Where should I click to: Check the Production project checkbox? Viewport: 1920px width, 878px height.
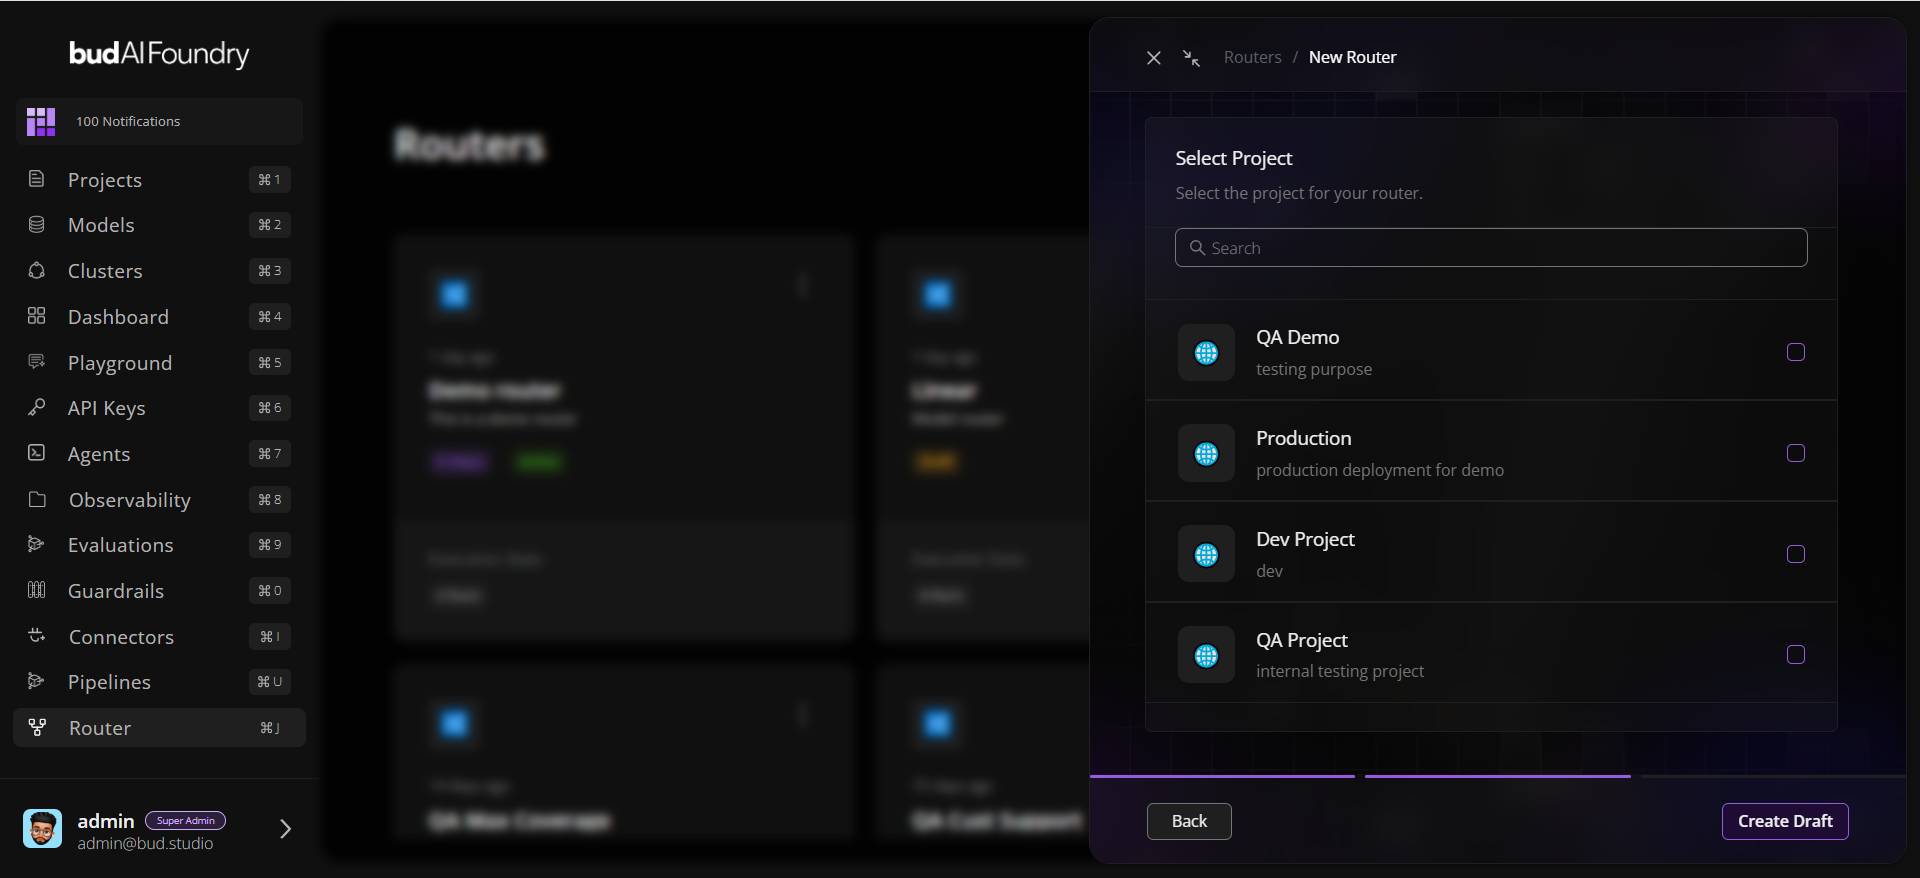1796,453
